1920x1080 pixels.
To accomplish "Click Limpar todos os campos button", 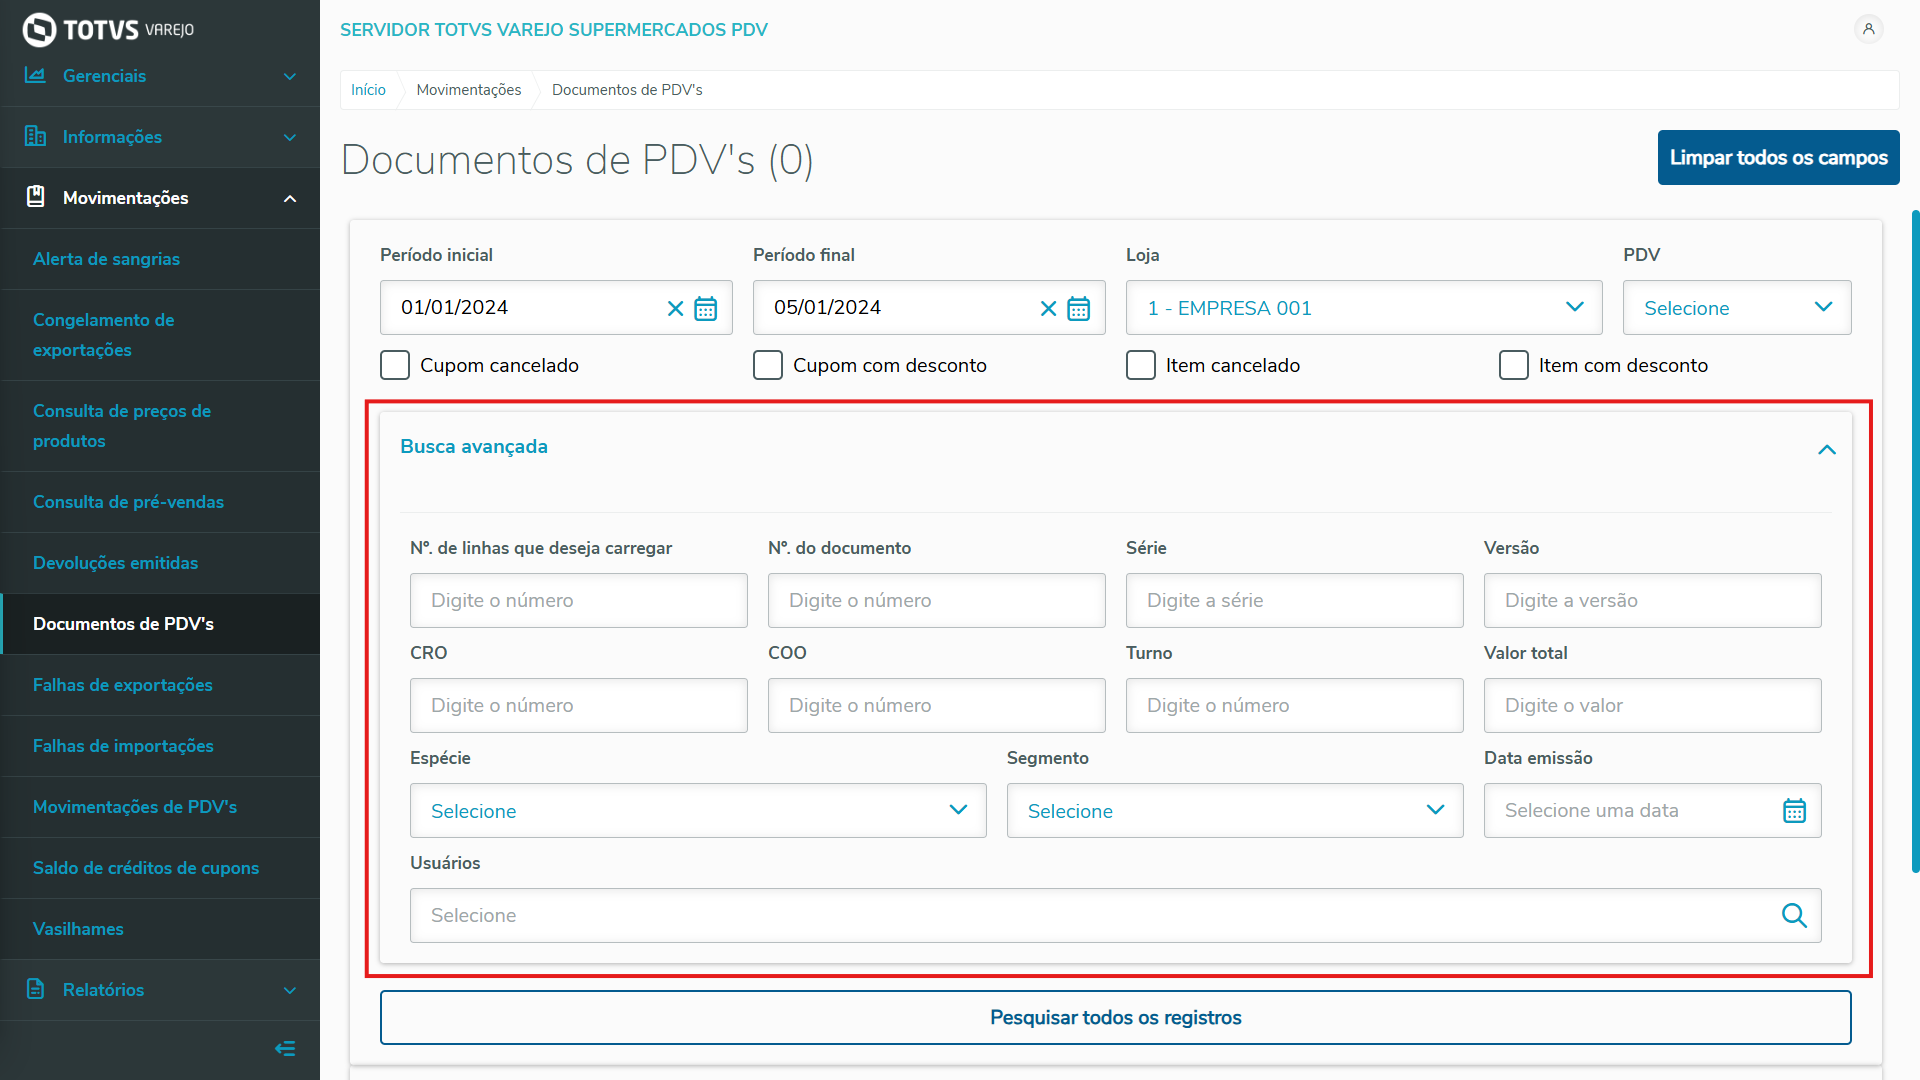I will pos(1778,158).
